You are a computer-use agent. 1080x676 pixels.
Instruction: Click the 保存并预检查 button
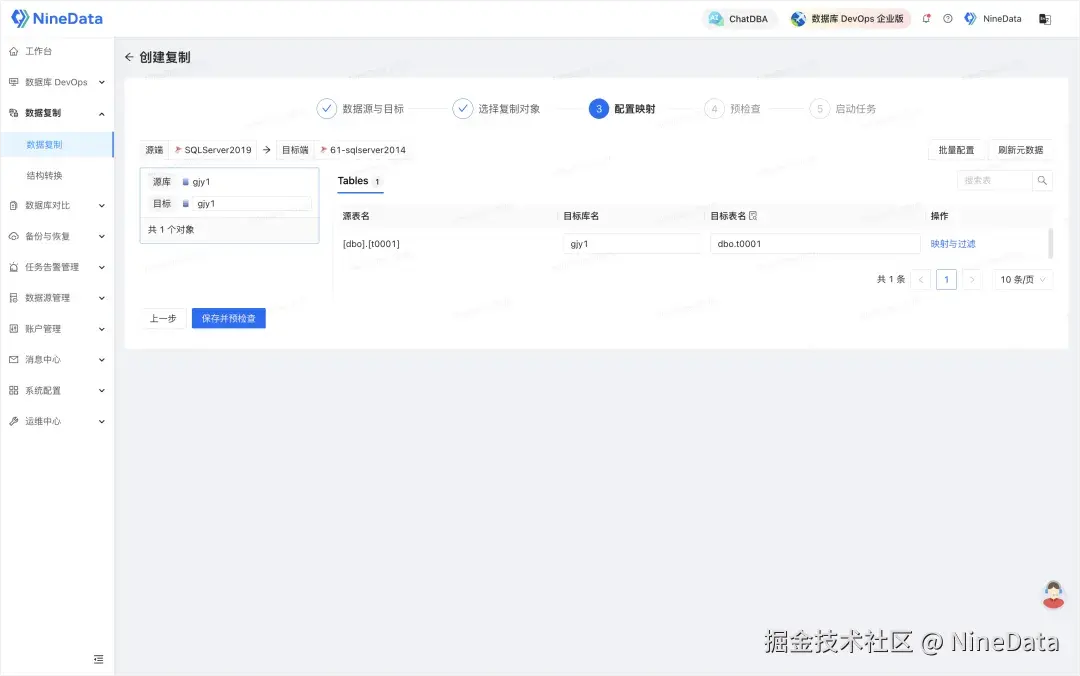[228, 318]
